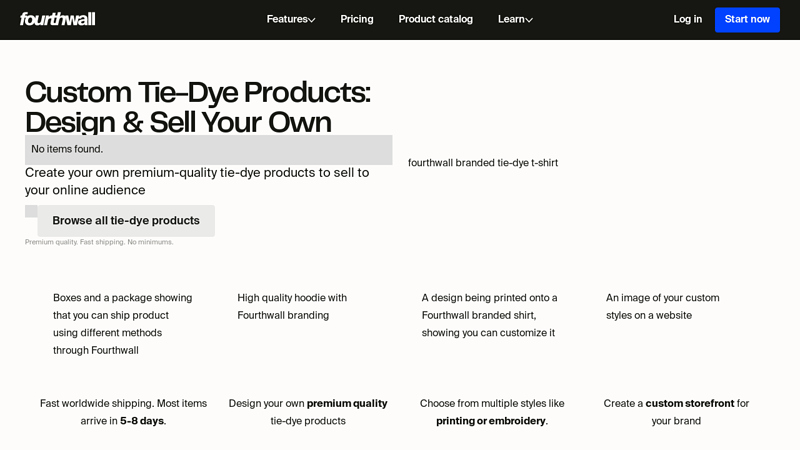The height and width of the screenshot is (450, 800).
Task: Select the custom styles website image
Action: coord(662,306)
